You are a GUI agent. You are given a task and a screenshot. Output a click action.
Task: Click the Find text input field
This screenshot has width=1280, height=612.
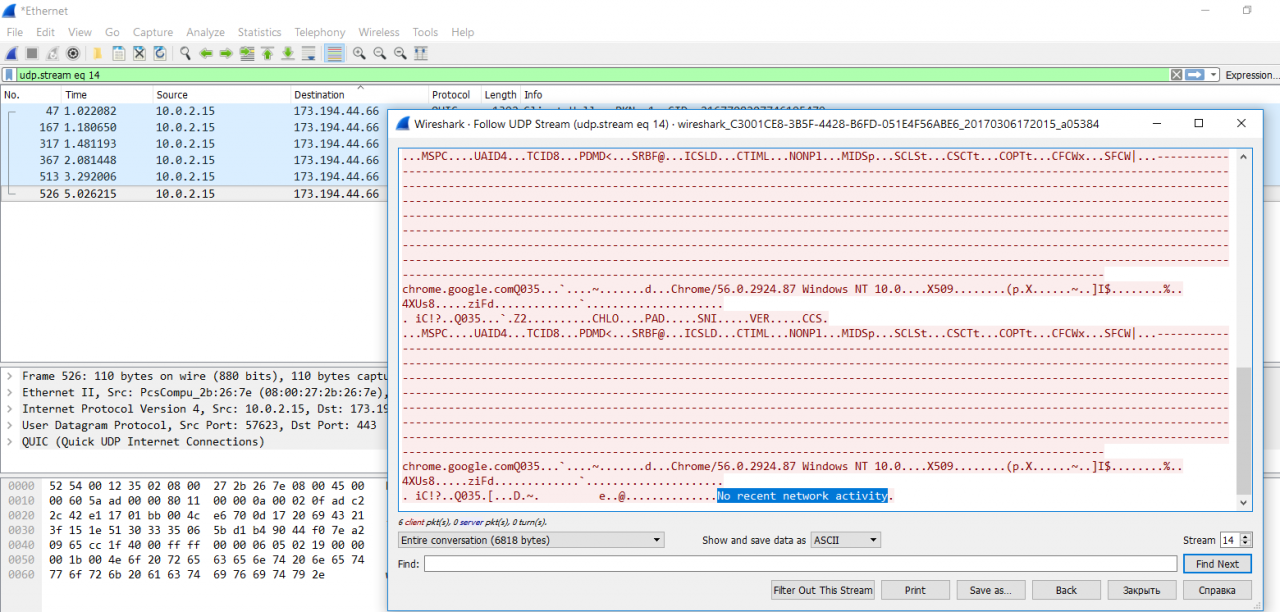point(800,564)
